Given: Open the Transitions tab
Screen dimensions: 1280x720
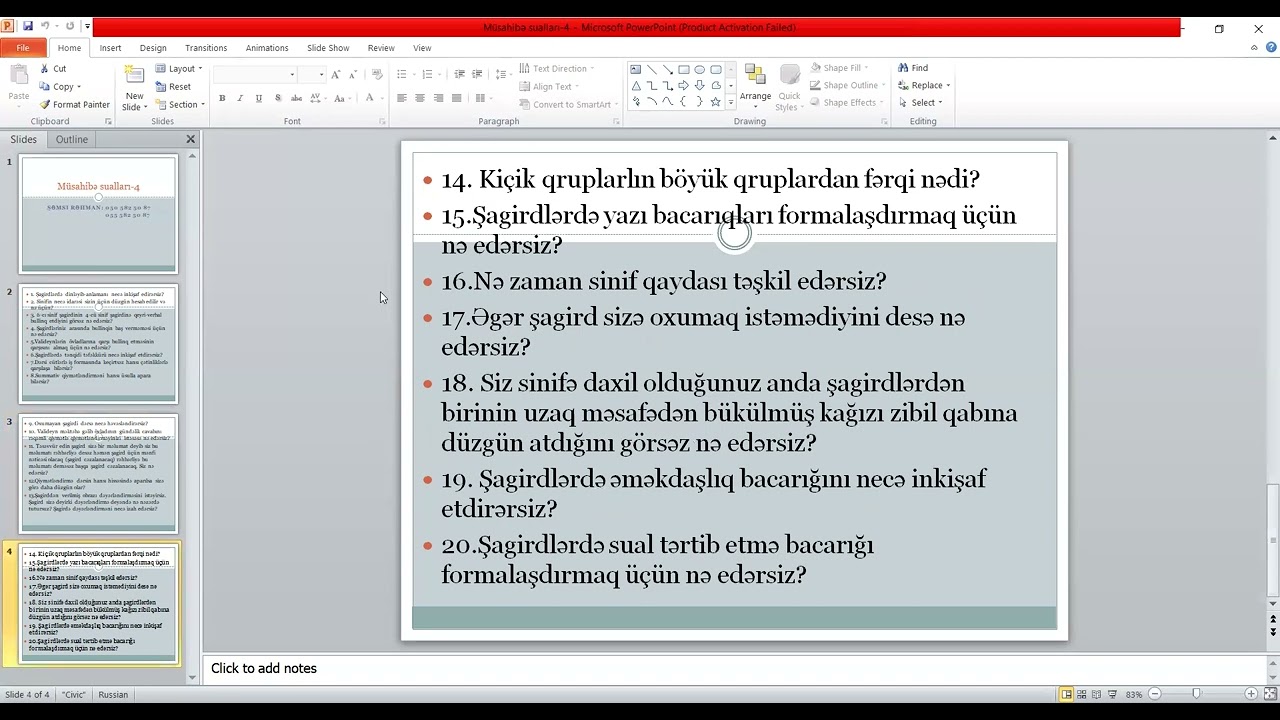Looking at the screenshot, I should (x=206, y=47).
